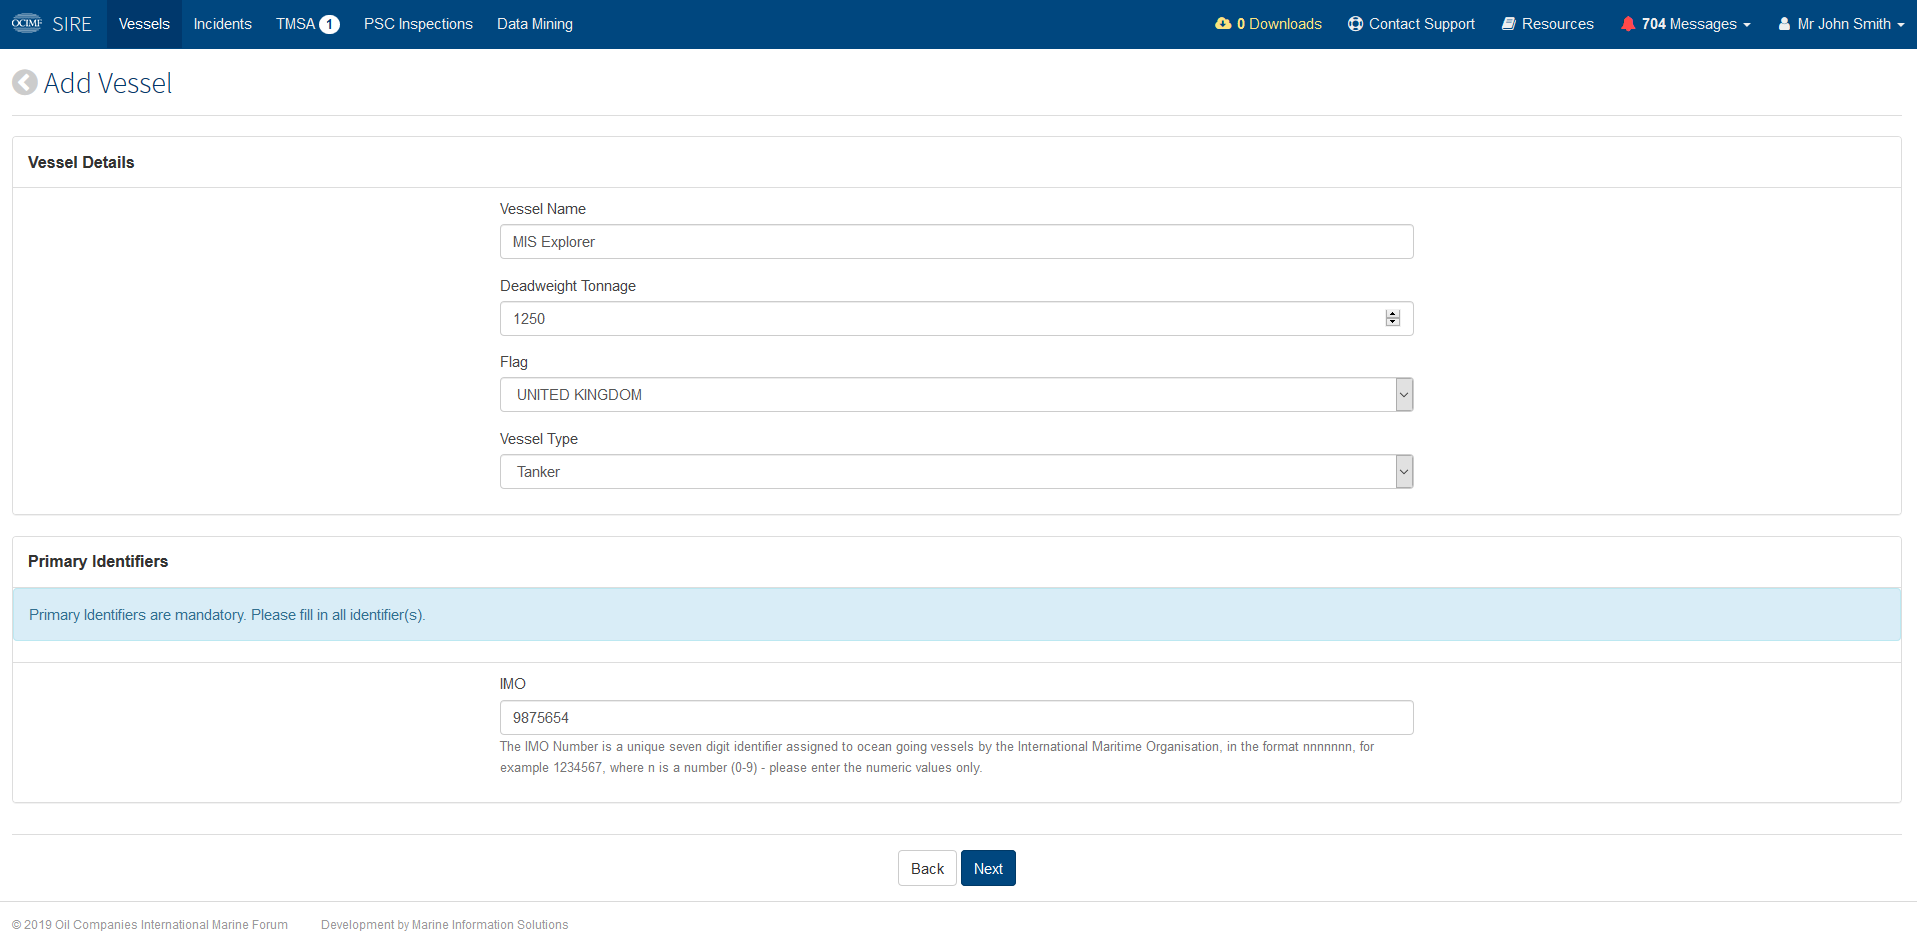1917x938 pixels.
Task: Click the Resources book icon
Action: [1509, 24]
